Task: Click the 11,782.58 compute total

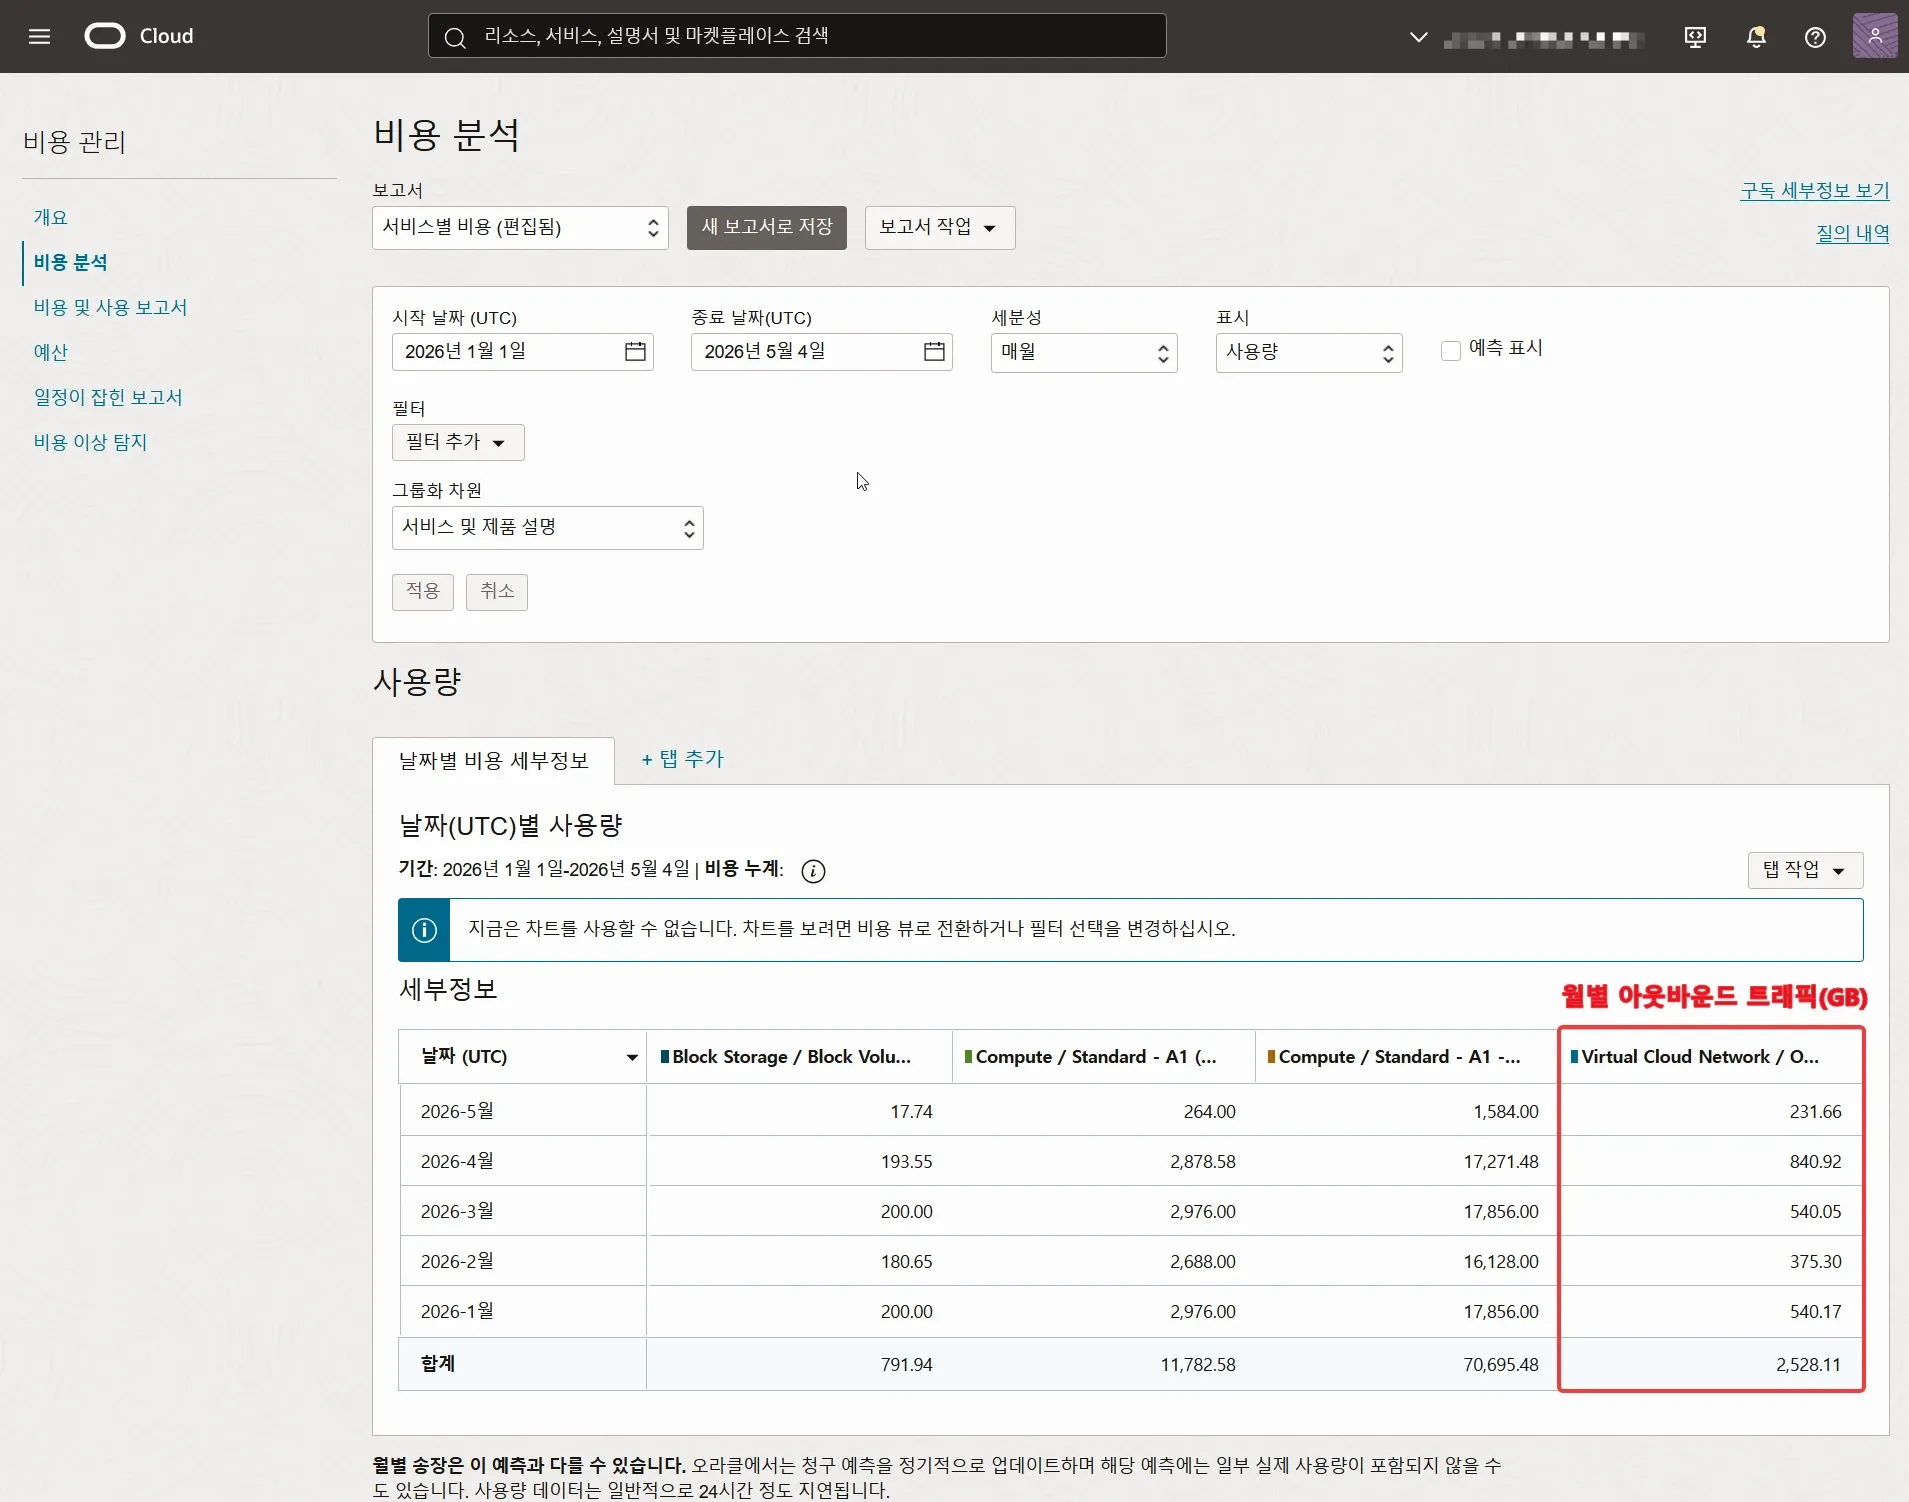Action: pos(1198,1365)
